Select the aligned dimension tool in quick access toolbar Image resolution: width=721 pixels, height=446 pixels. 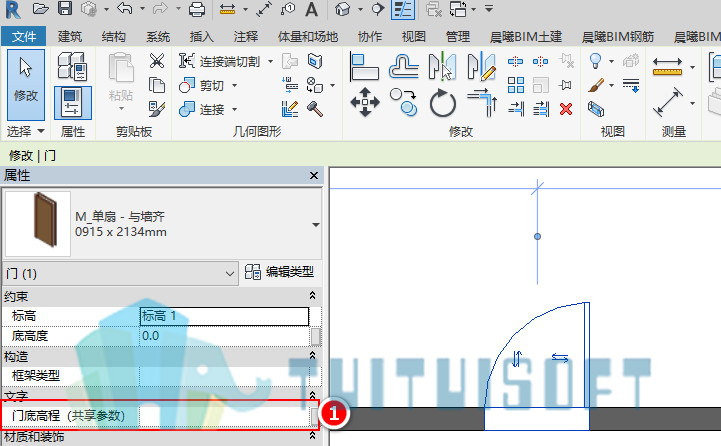pos(227,9)
